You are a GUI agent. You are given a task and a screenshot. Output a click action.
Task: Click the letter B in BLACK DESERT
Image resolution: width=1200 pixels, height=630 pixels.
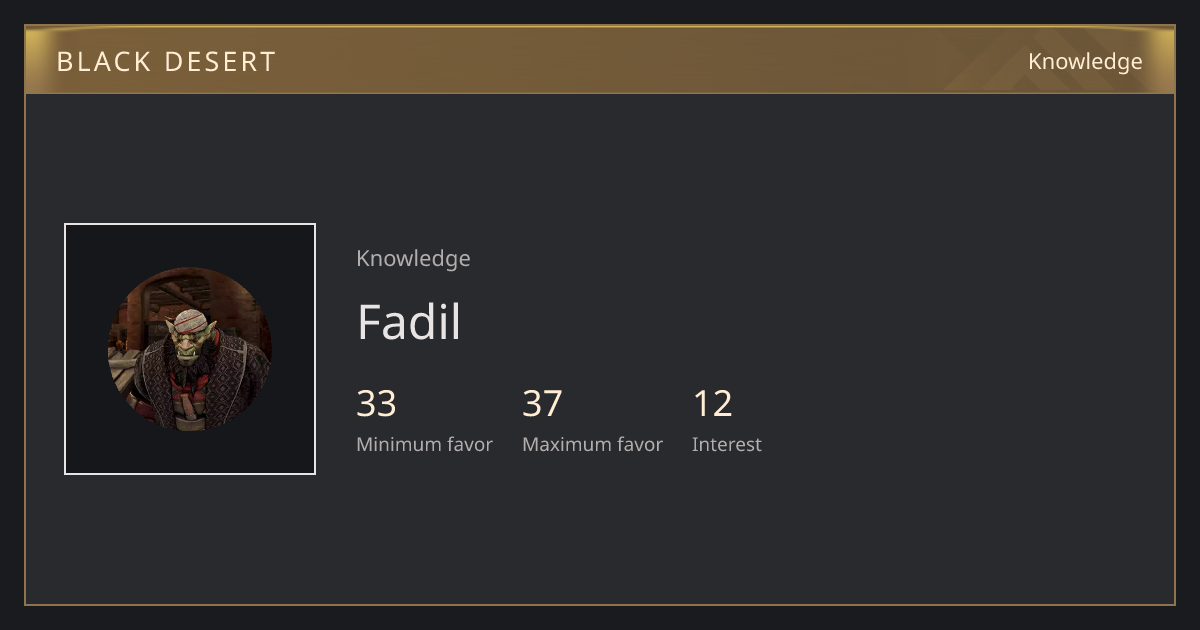click(x=64, y=62)
